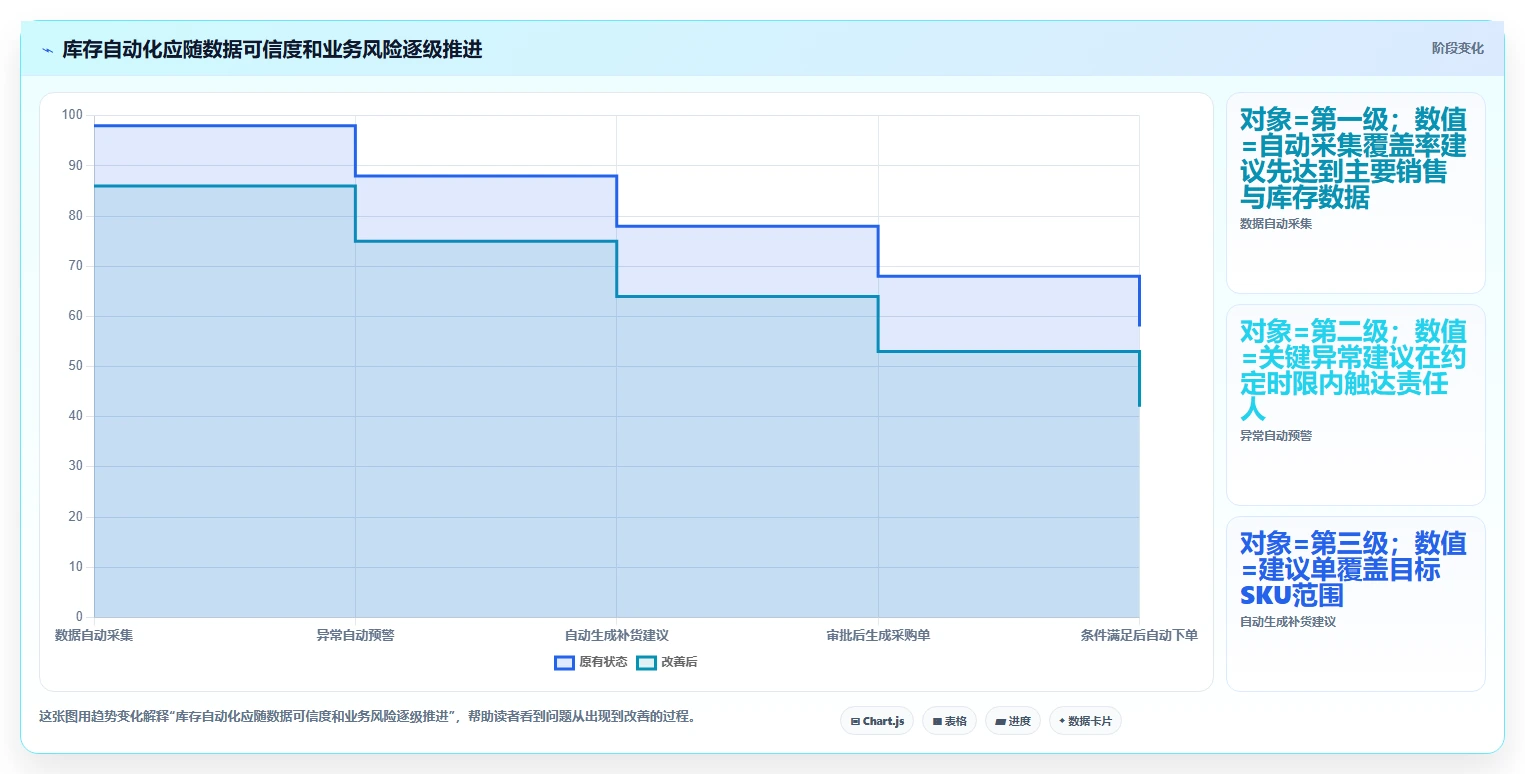
Task: Select the 数据卡片 chip
Action: pos(1085,721)
